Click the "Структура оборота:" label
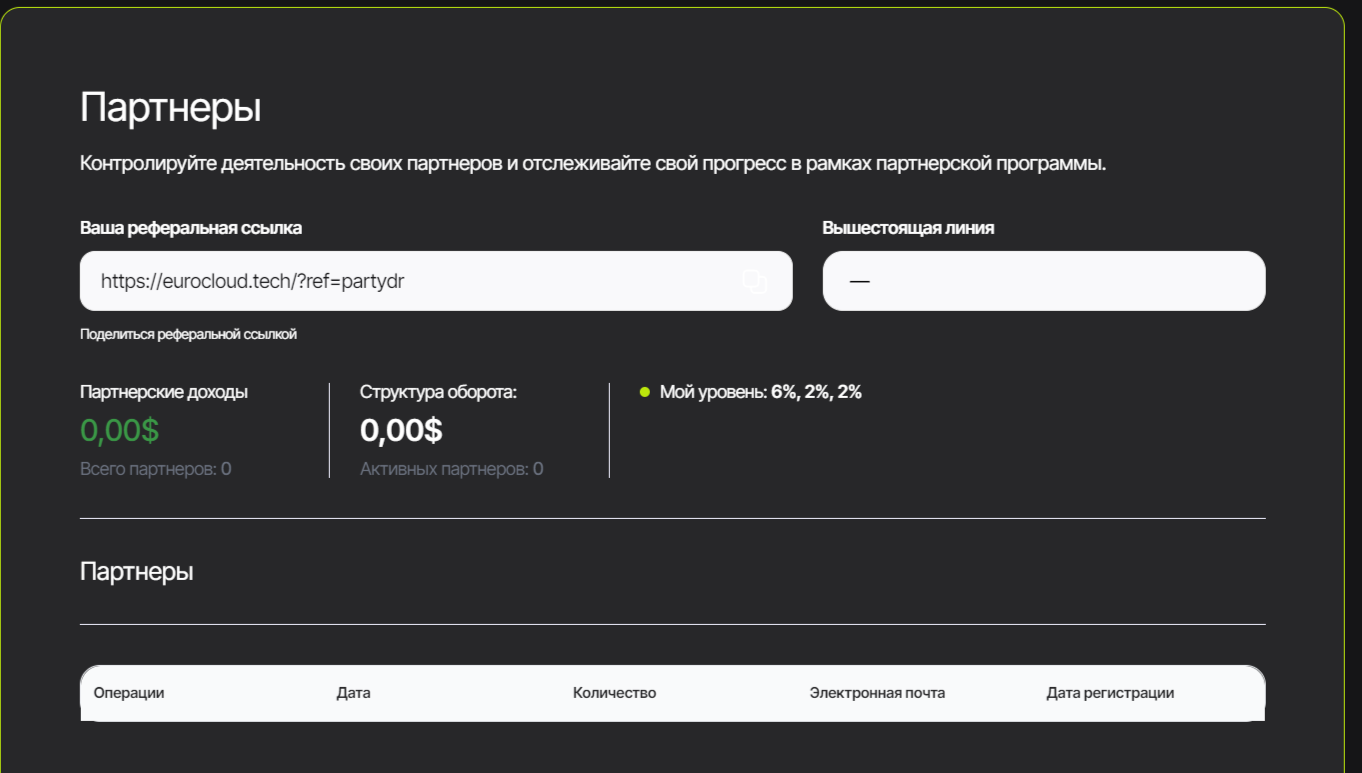Screen dimensions: 1362x773 (x=438, y=392)
